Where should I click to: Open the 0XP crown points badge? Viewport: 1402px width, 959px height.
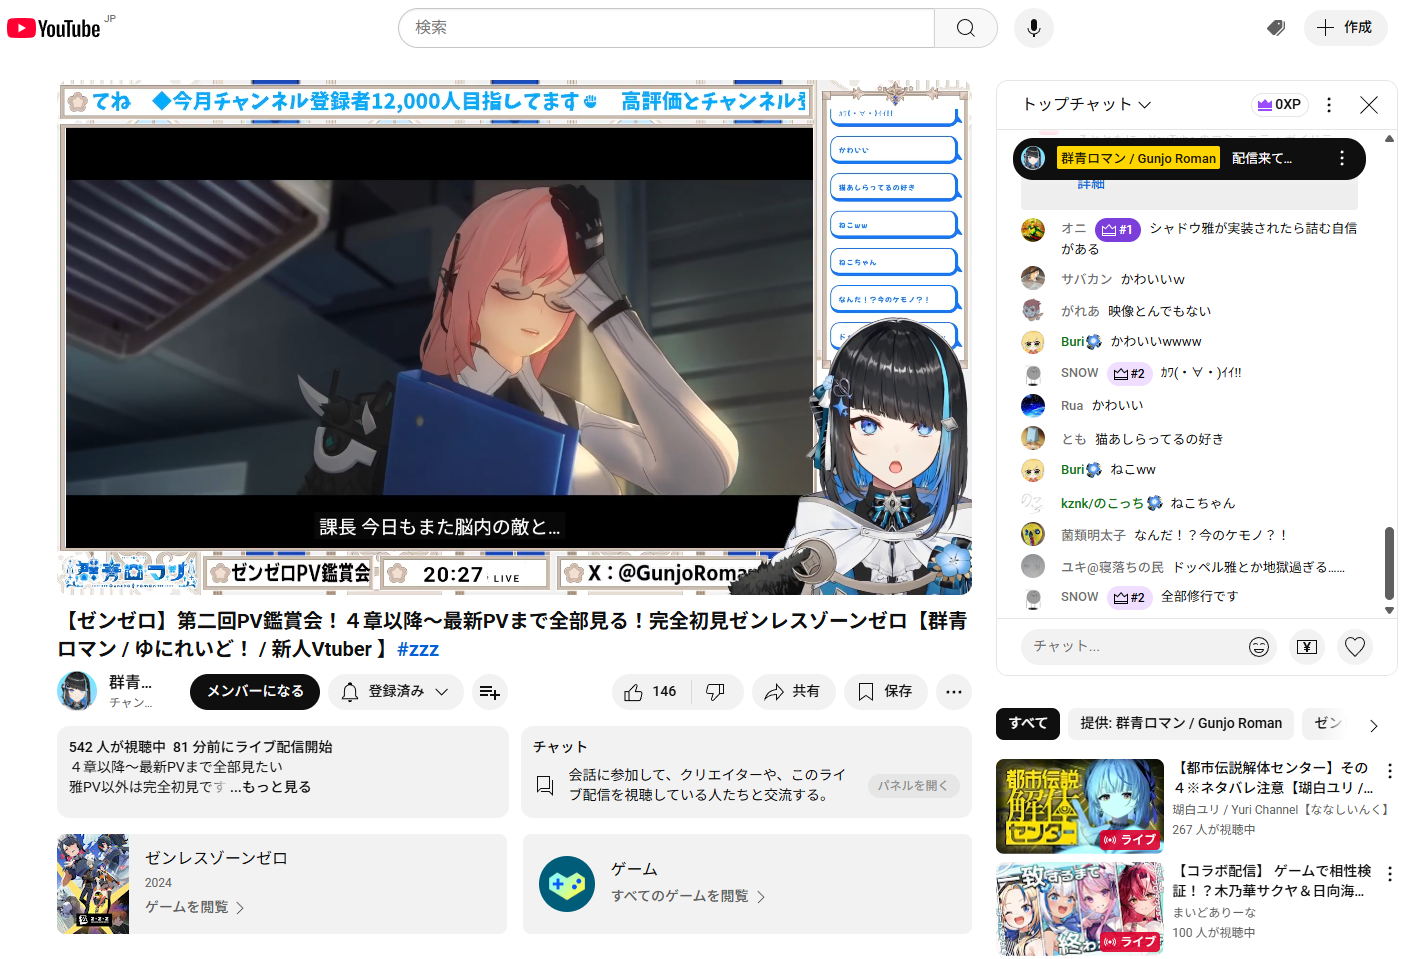coord(1279,104)
